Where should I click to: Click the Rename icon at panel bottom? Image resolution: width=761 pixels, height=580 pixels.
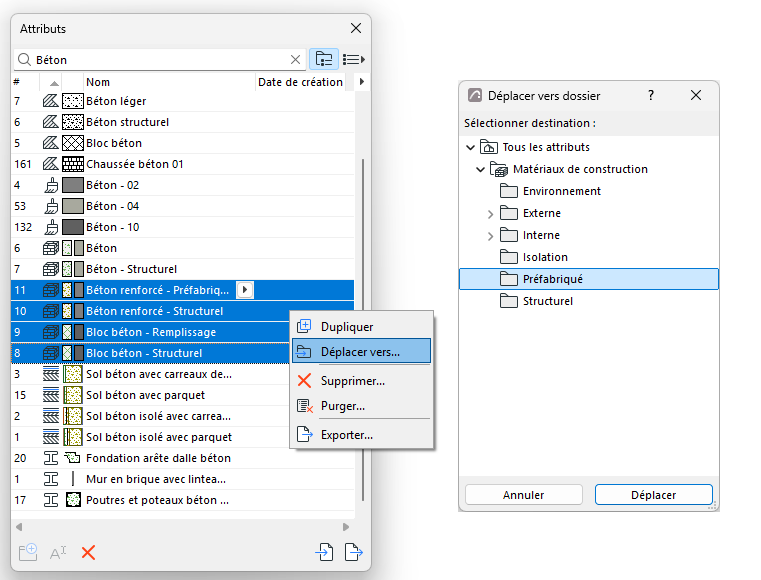click(x=58, y=553)
